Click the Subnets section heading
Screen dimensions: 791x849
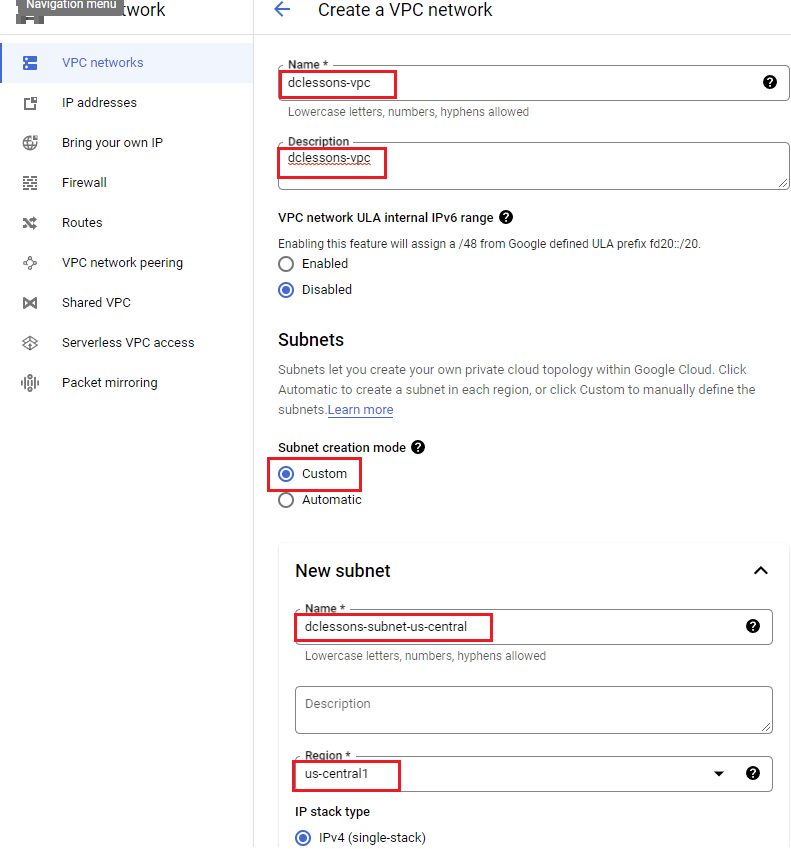311,340
